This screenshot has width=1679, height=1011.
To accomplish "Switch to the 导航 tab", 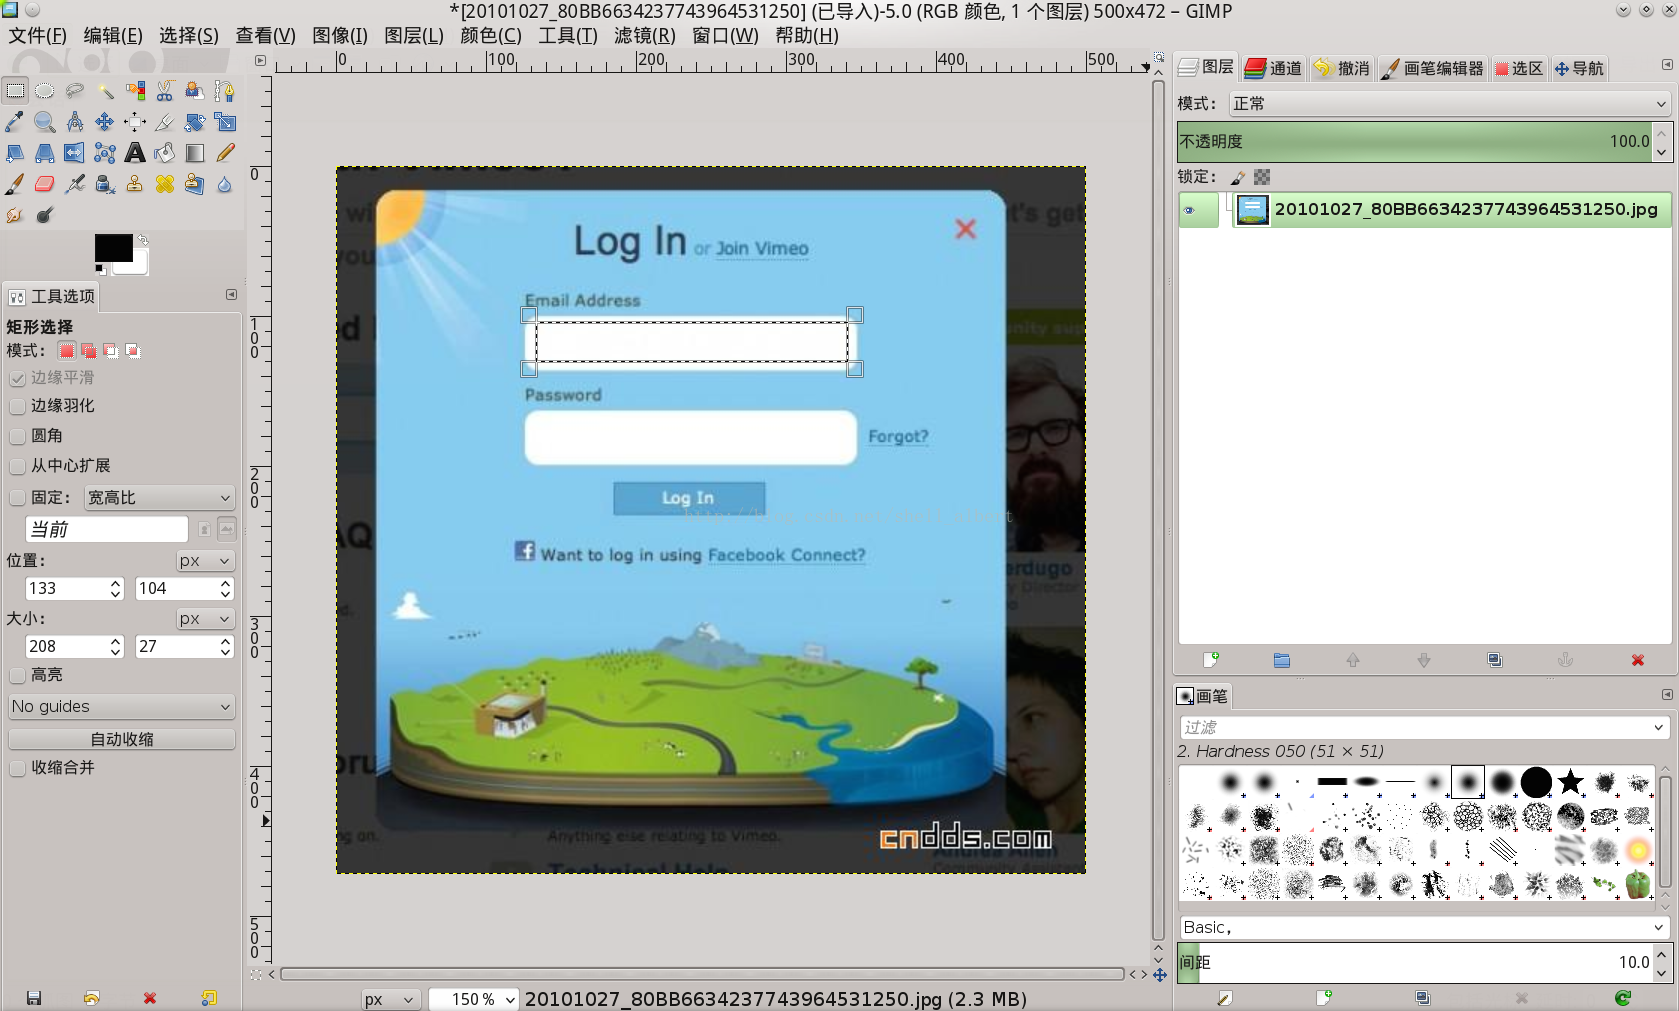I will tap(1579, 68).
